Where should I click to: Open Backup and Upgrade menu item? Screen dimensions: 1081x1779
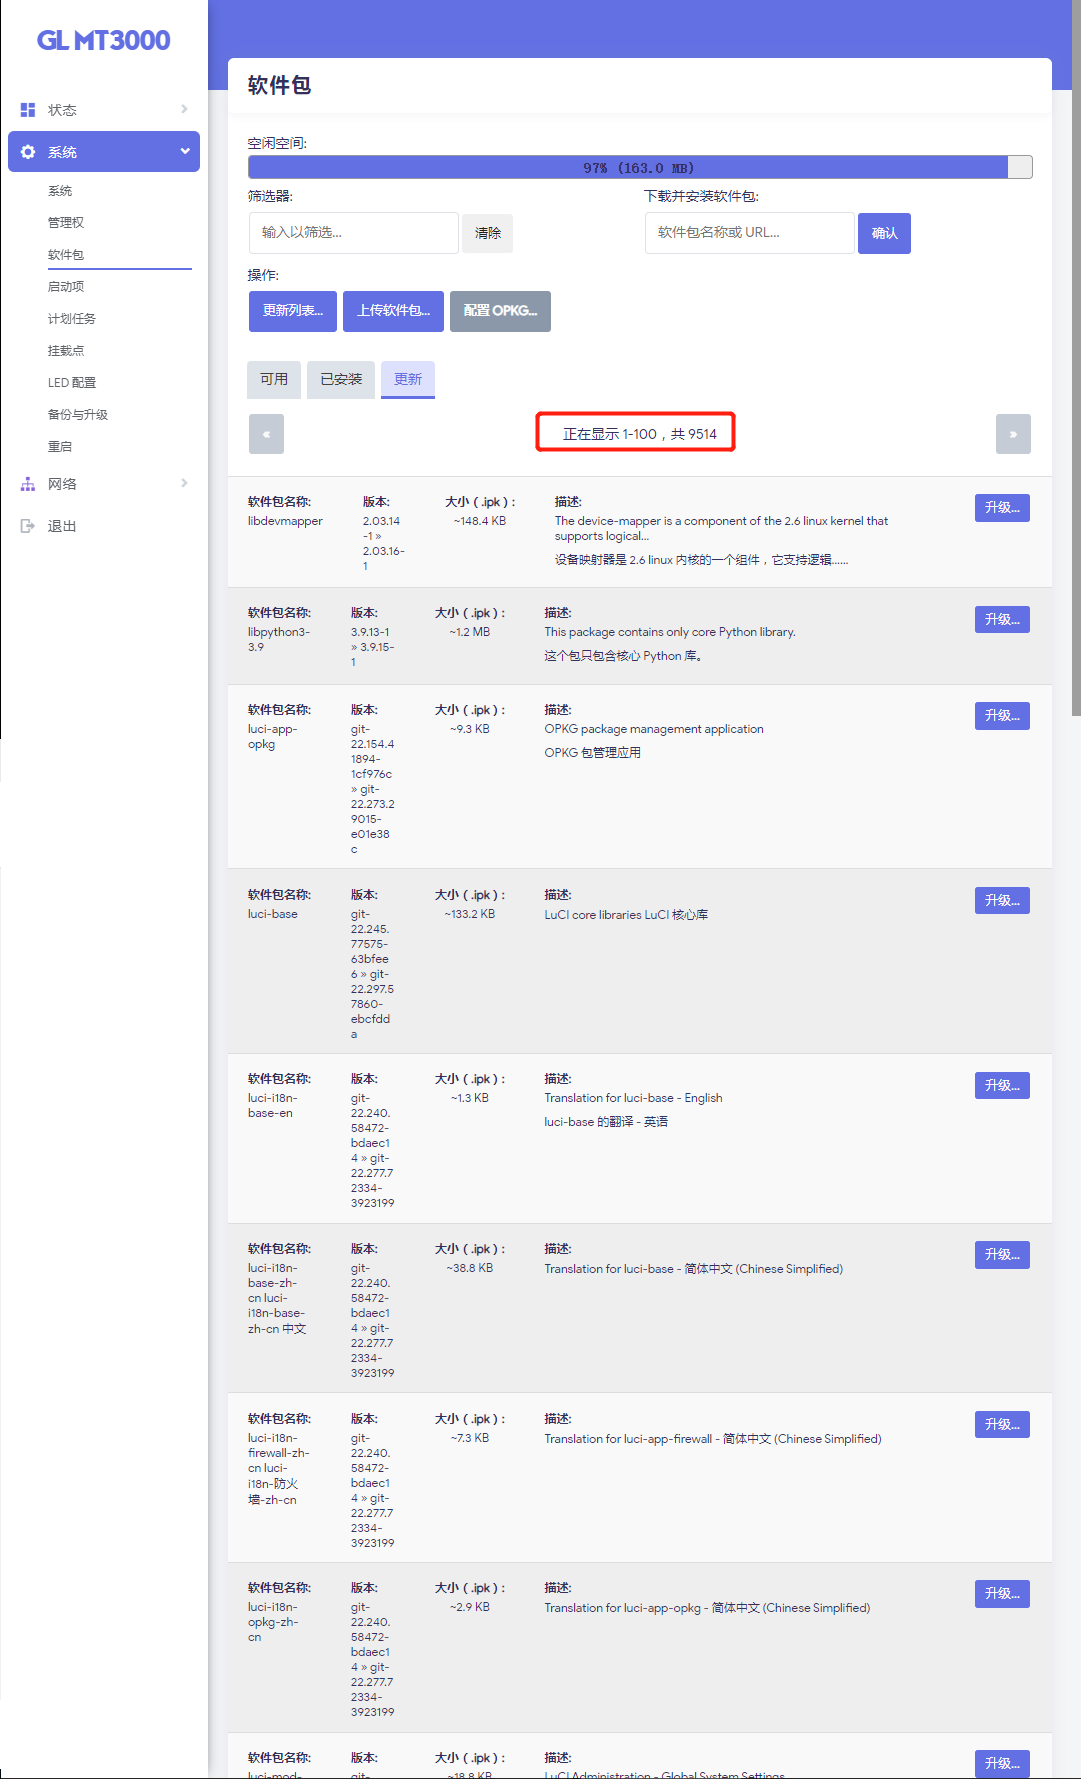(78, 415)
